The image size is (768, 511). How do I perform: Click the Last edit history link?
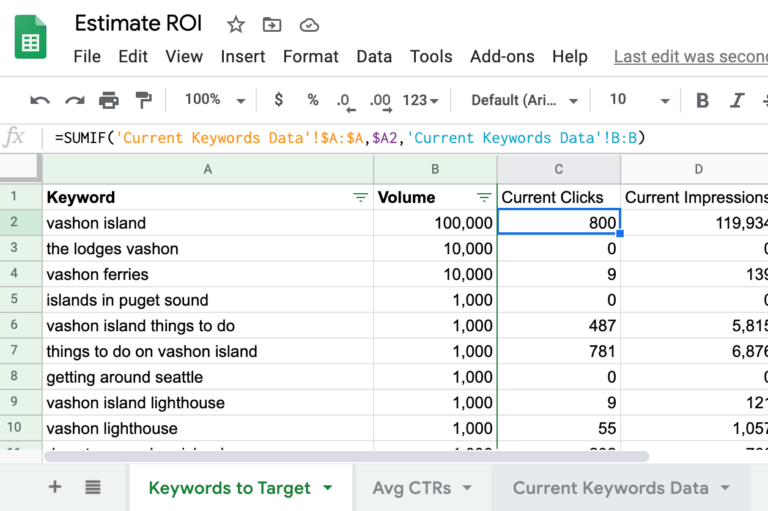click(x=690, y=57)
